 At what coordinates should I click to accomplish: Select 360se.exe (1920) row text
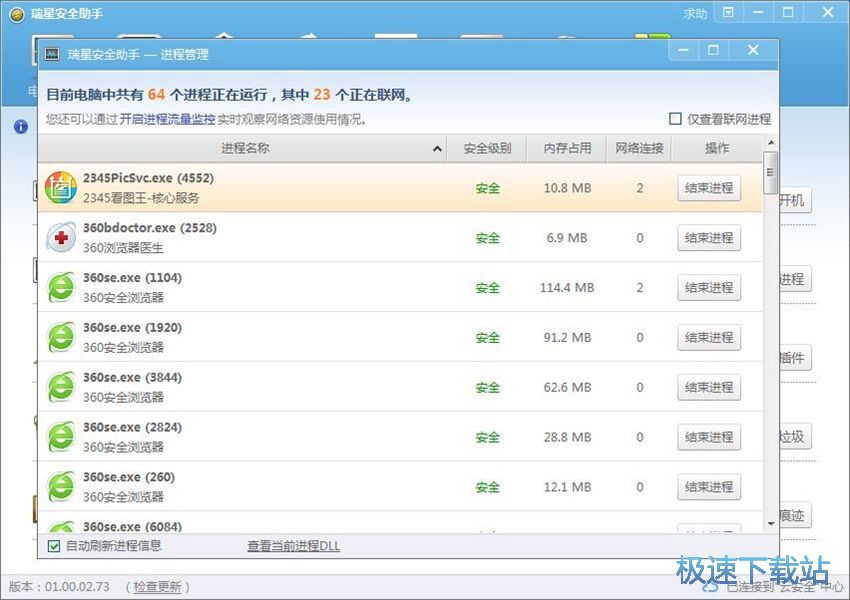(x=132, y=327)
